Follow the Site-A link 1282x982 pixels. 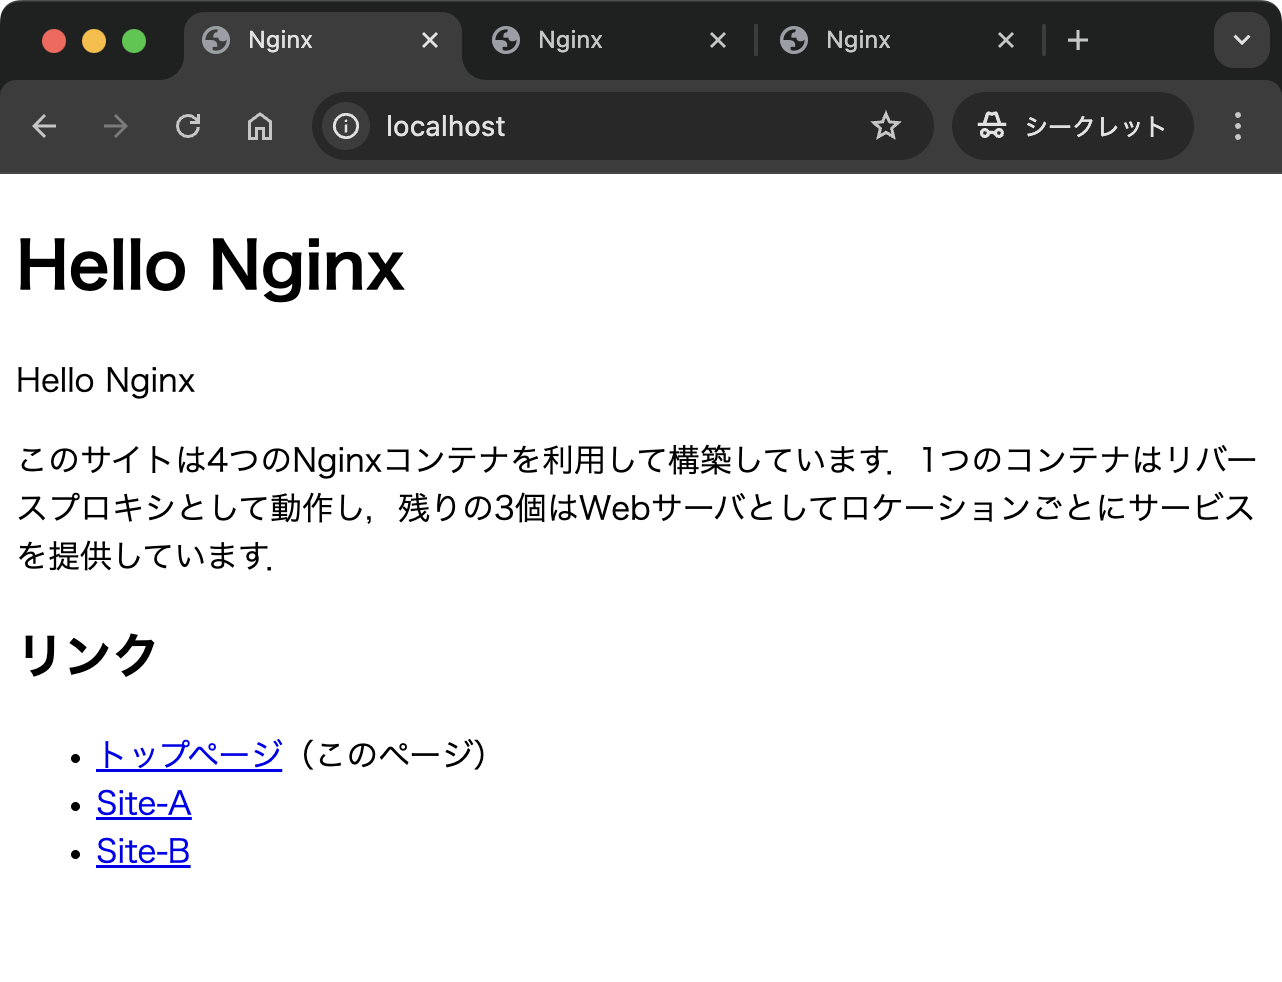coord(143,803)
